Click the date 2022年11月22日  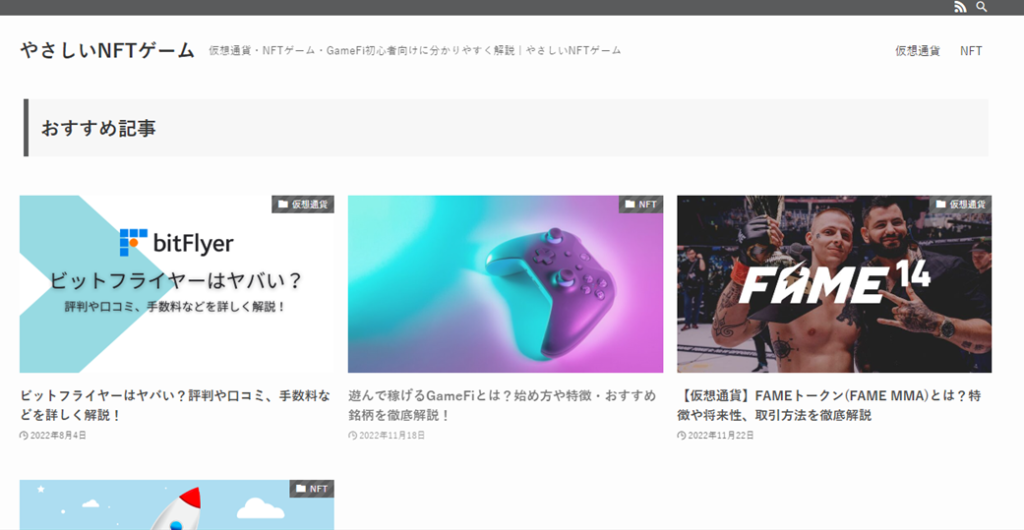[720, 435]
